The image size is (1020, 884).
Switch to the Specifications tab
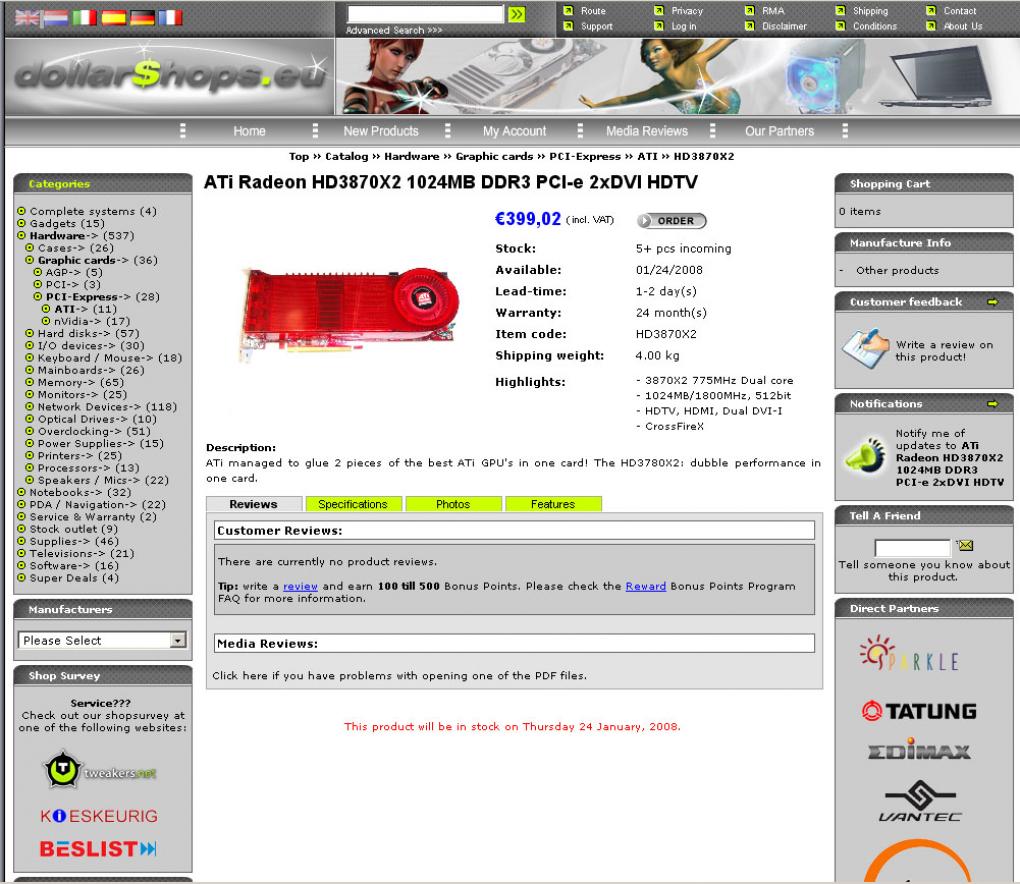click(x=353, y=504)
